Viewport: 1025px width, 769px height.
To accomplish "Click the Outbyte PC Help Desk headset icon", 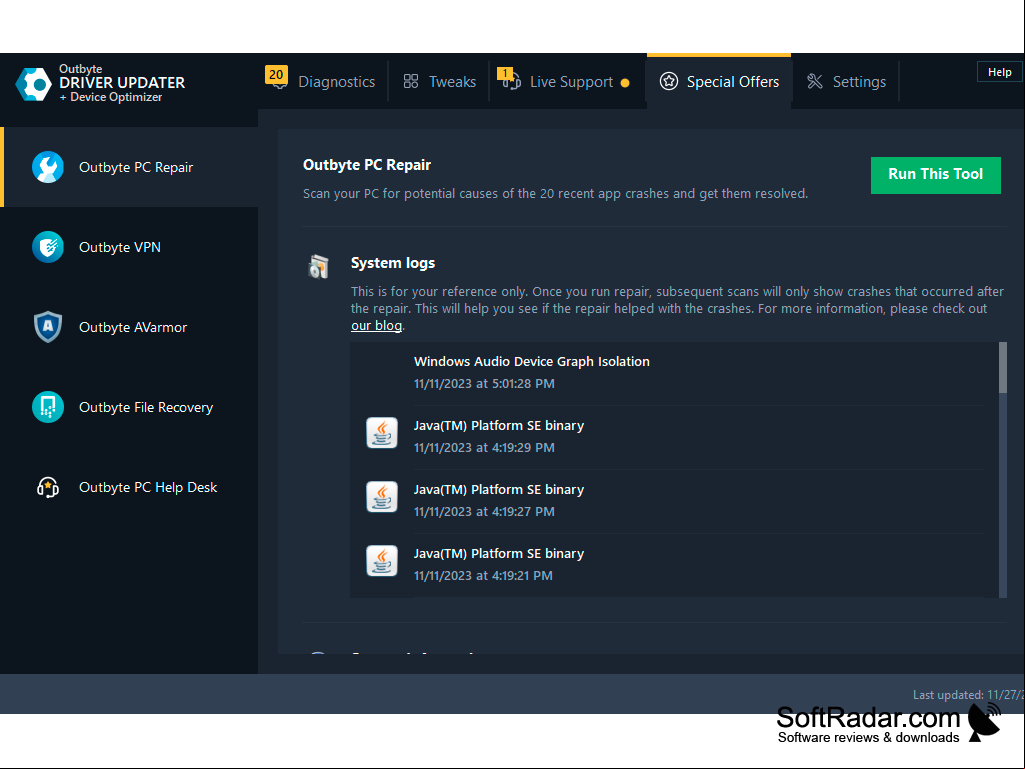I will tap(48, 487).
